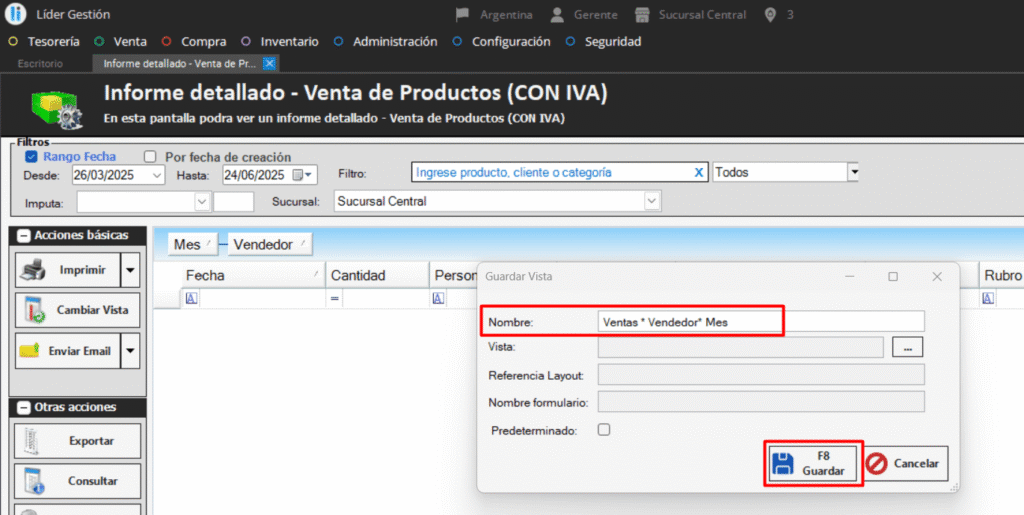Open the Inventario menu

(x=289, y=42)
